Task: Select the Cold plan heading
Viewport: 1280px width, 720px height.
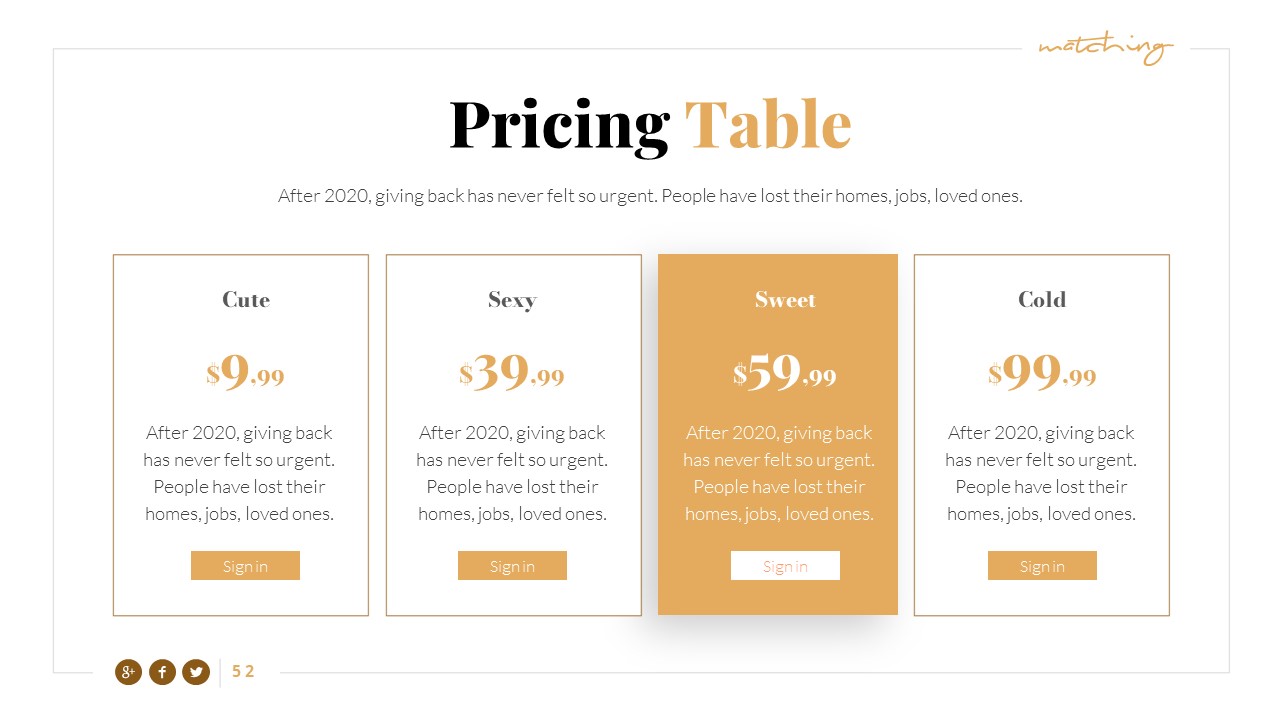Action: pyautogui.click(x=1042, y=300)
